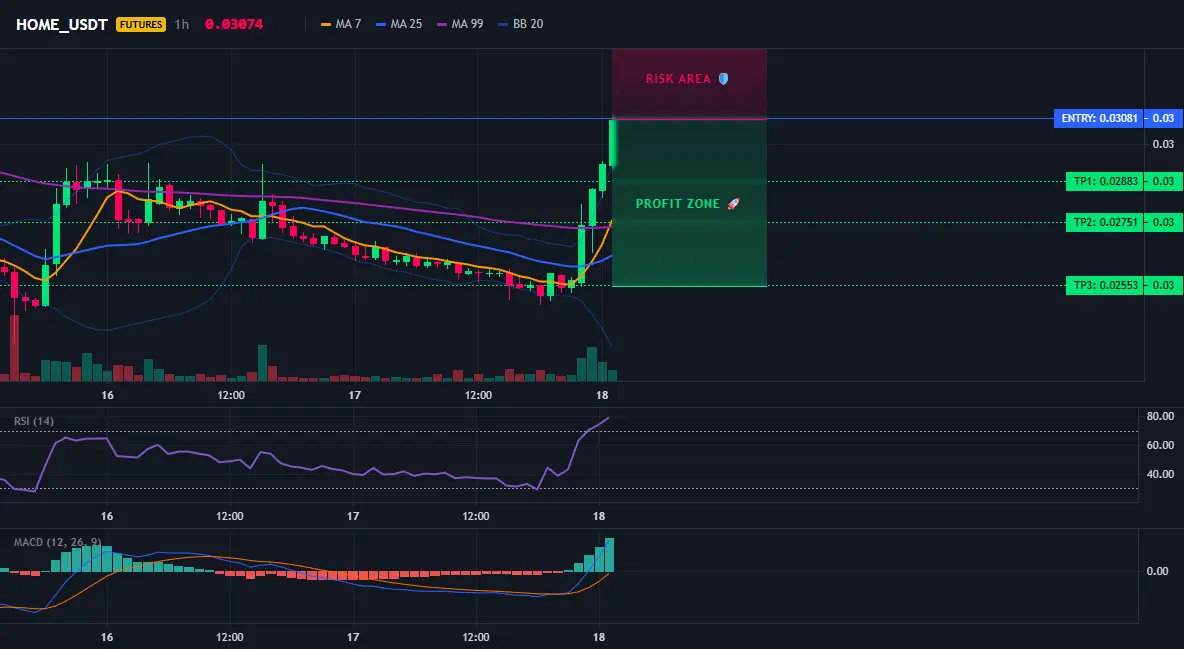The image size is (1184, 649).
Task: Toggle the MA 7 legend entry
Action: pyautogui.click(x=341, y=24)
